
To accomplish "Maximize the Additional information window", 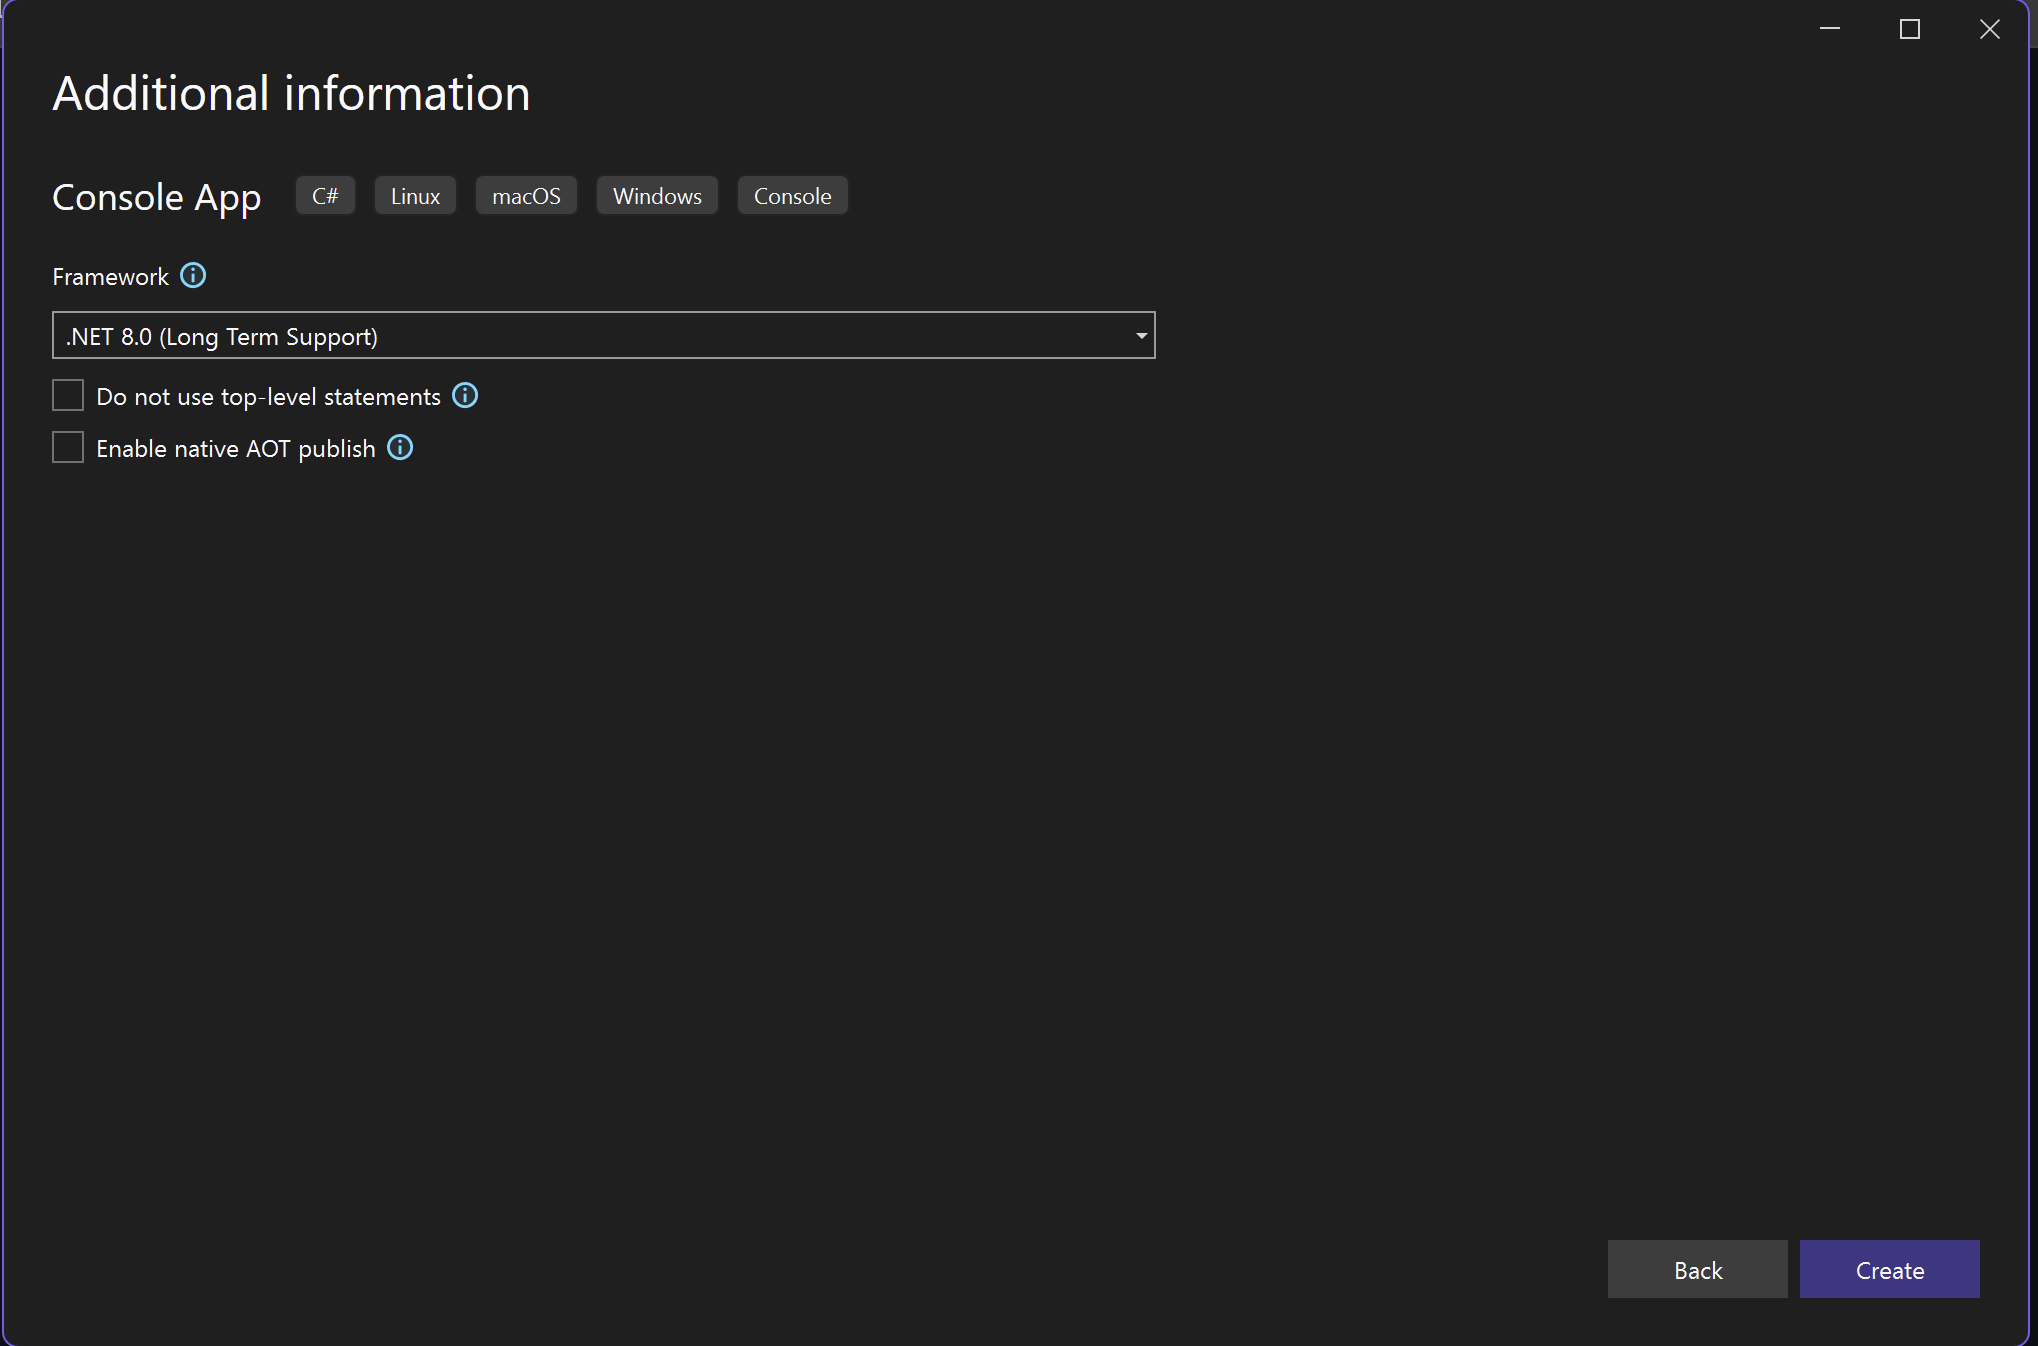I will pos(1910,29).
